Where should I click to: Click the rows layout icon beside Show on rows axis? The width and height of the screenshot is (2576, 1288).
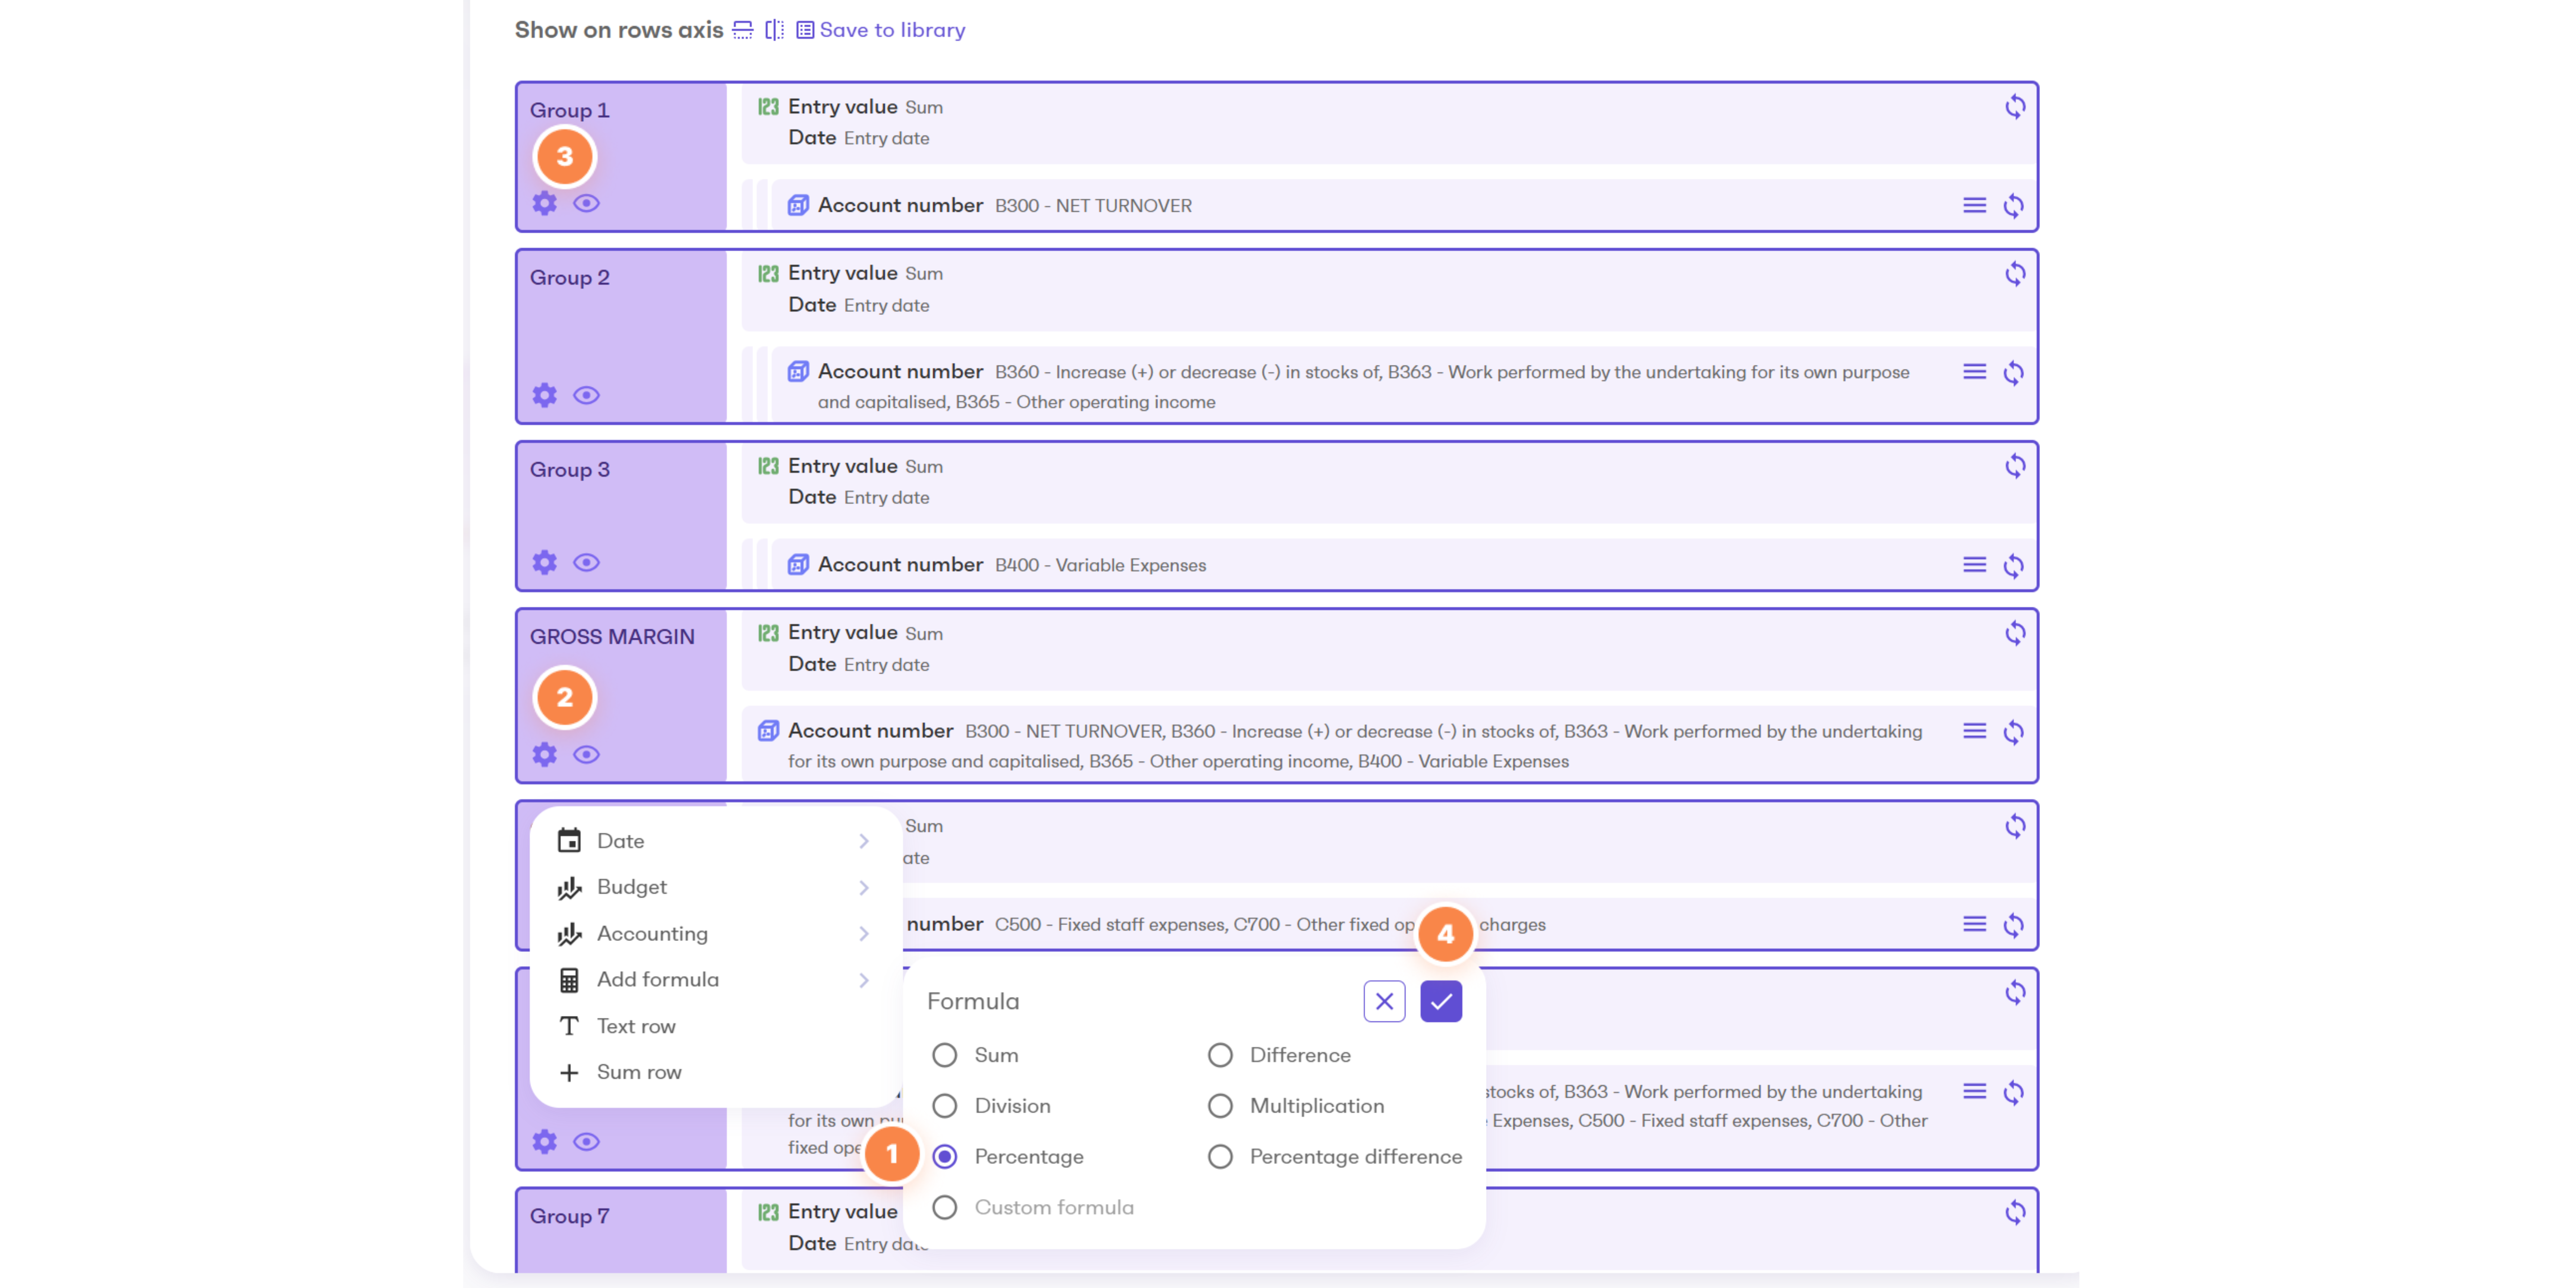point(742,30)
